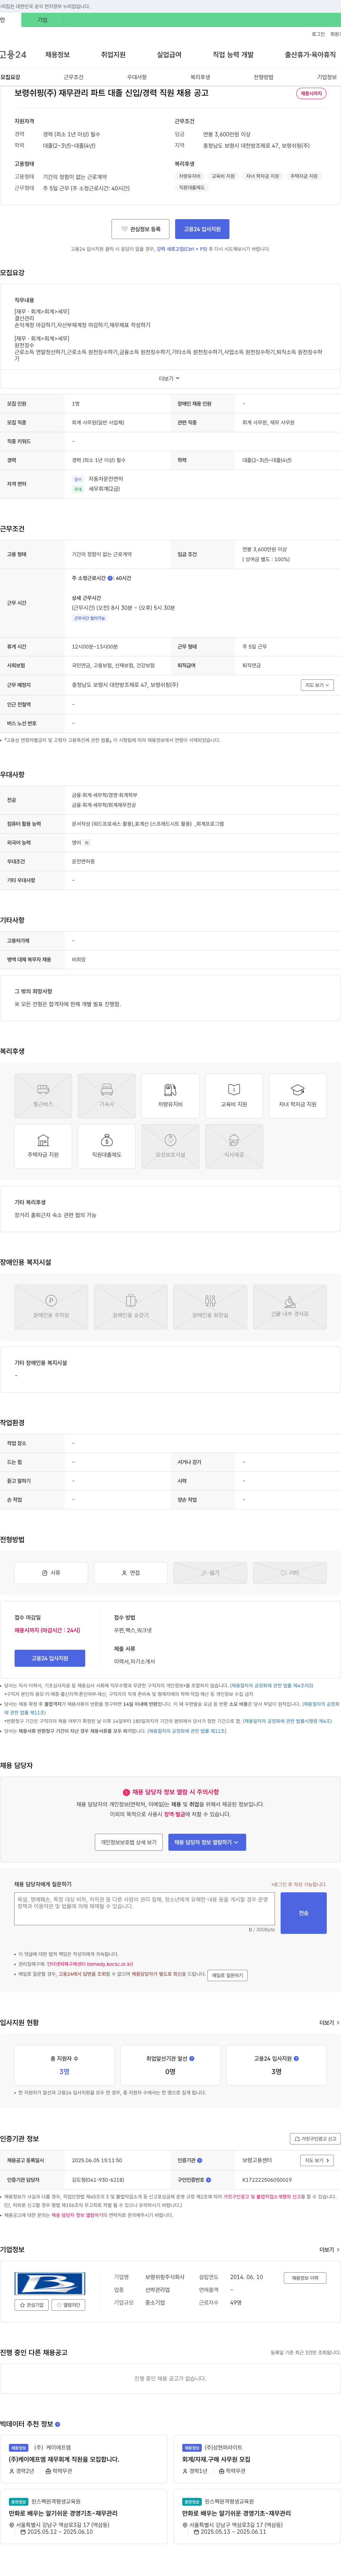The width and height of the screenshot is (341, 2576).
Task: Go to the 고용24 home logo
Action: (x=13, y=55)
